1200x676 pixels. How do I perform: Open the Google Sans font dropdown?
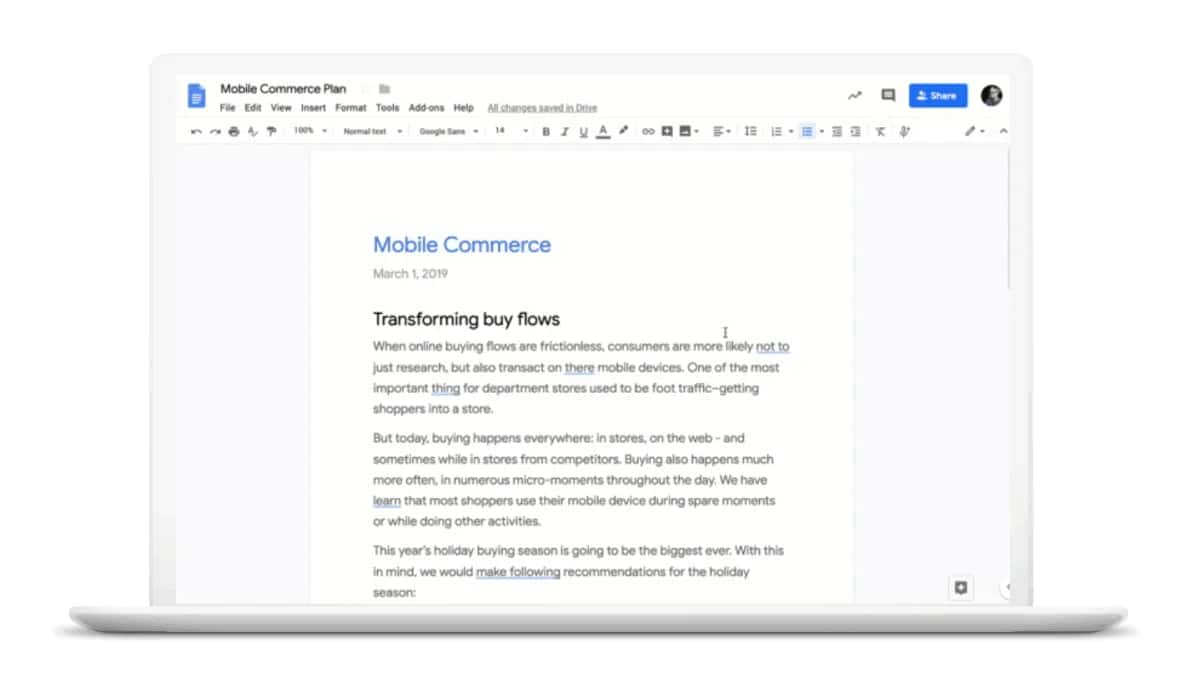tap(449, 131)
